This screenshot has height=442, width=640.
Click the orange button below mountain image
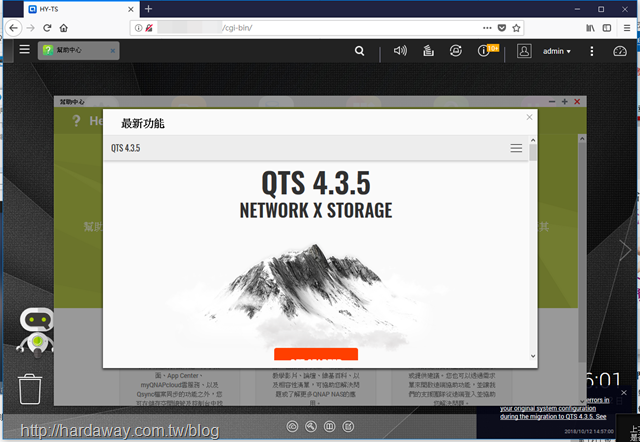316,354
